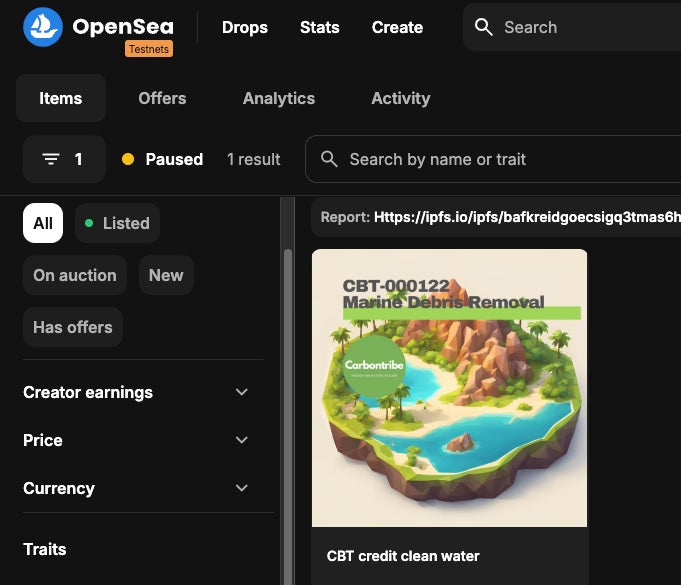The width and height of the screenshot is (681, 585).
Task: Click the yellow Paused status dot
Action: tap(128, 159)
